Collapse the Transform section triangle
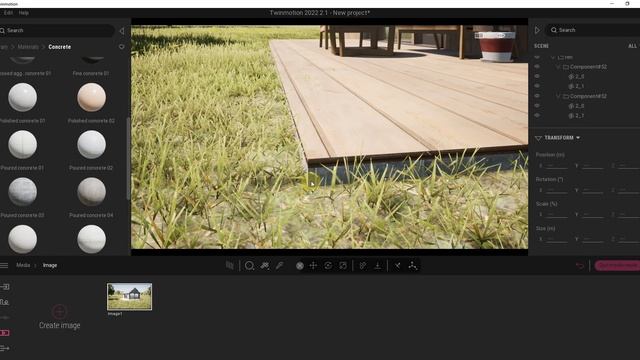This screenshot has width=640, height=360. (538, 138)
